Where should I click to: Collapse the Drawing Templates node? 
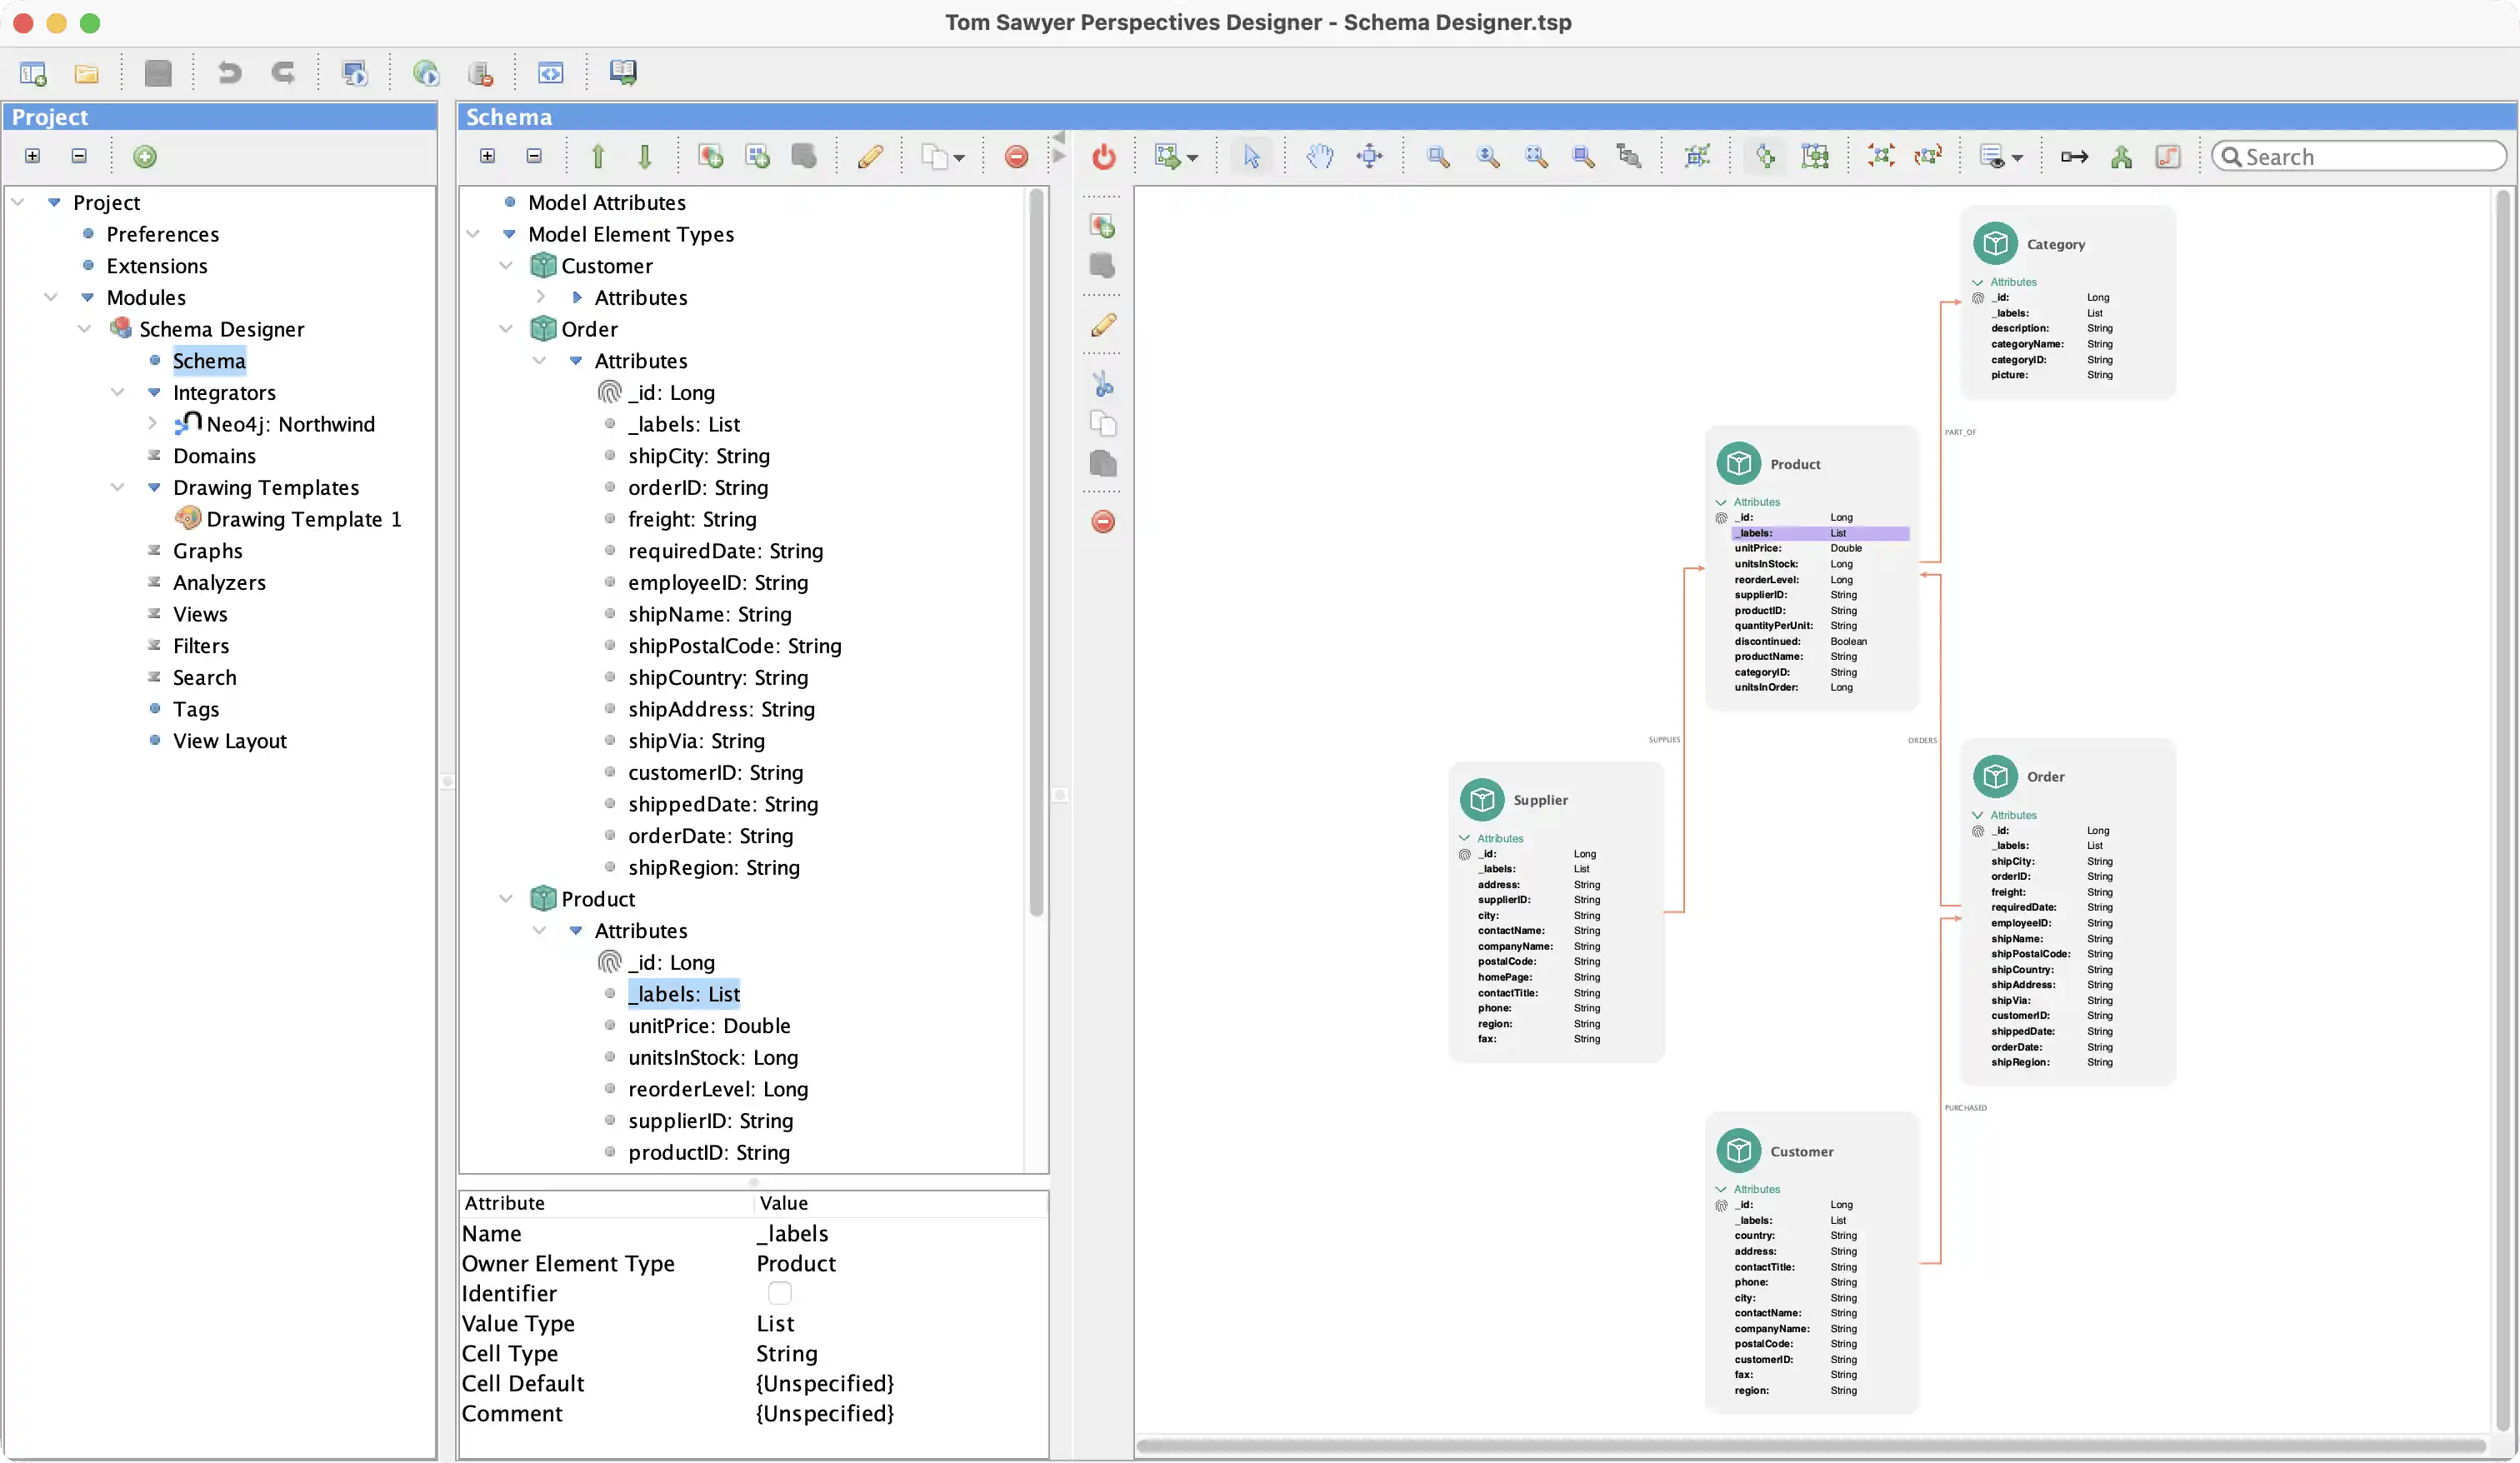click(x=118, y=487)
